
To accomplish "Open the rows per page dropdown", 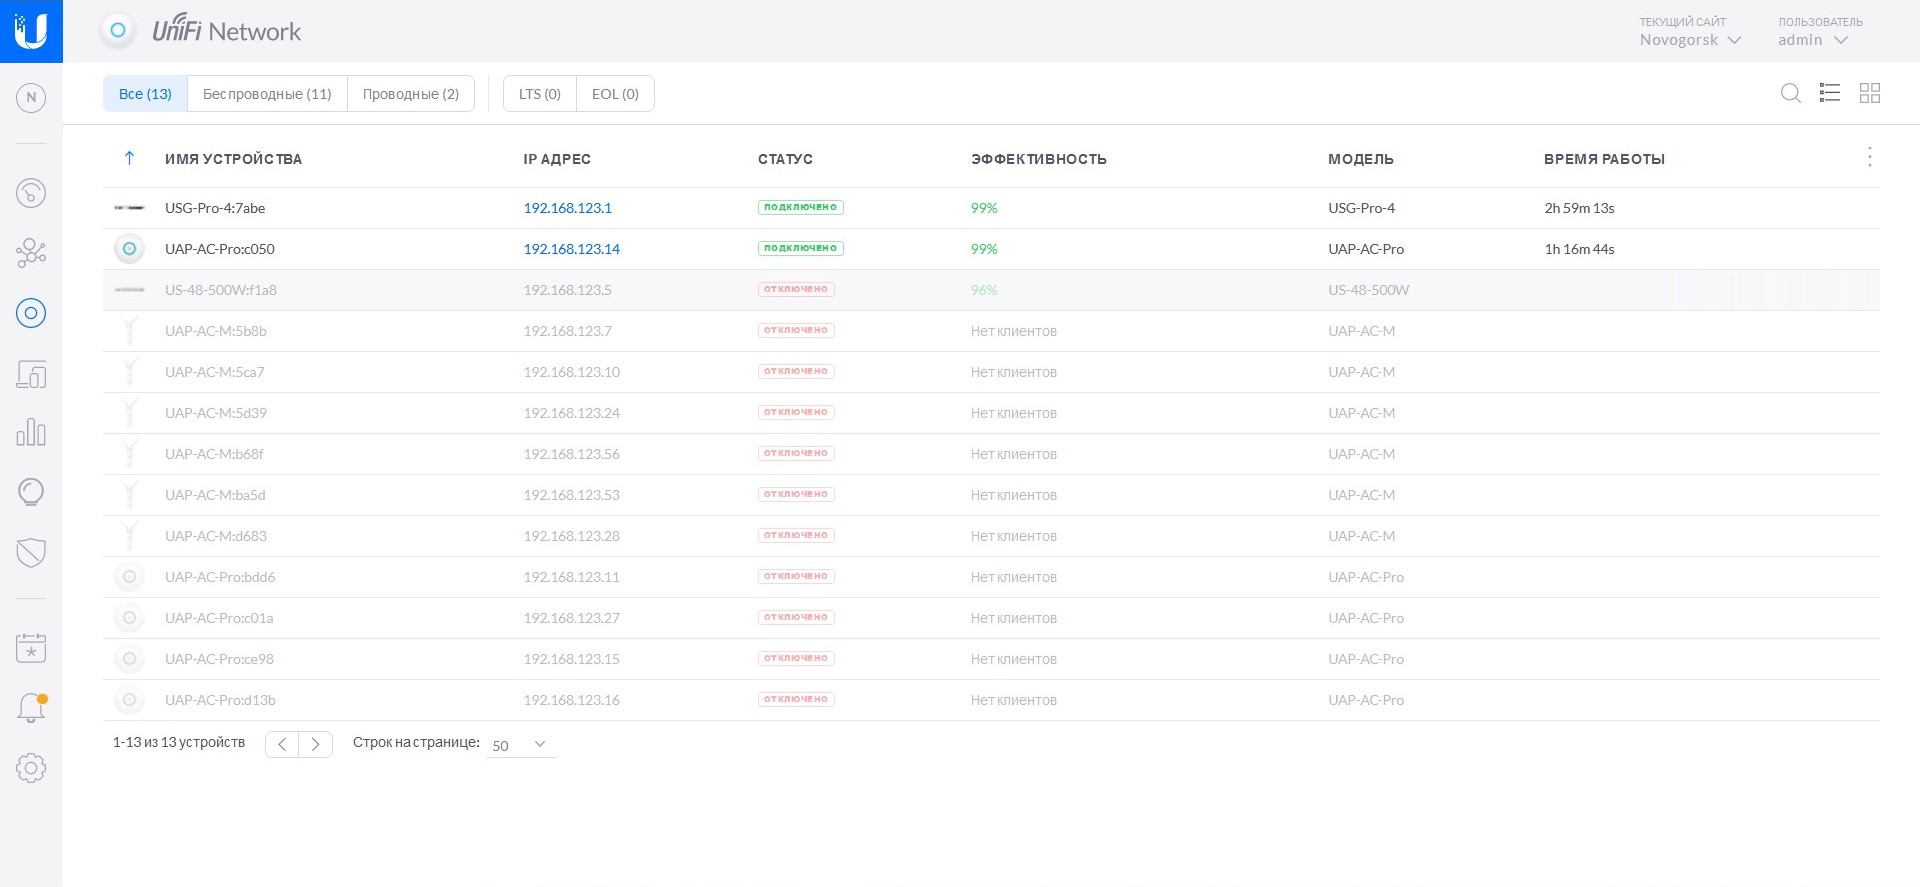I will (x=520, y=744).
